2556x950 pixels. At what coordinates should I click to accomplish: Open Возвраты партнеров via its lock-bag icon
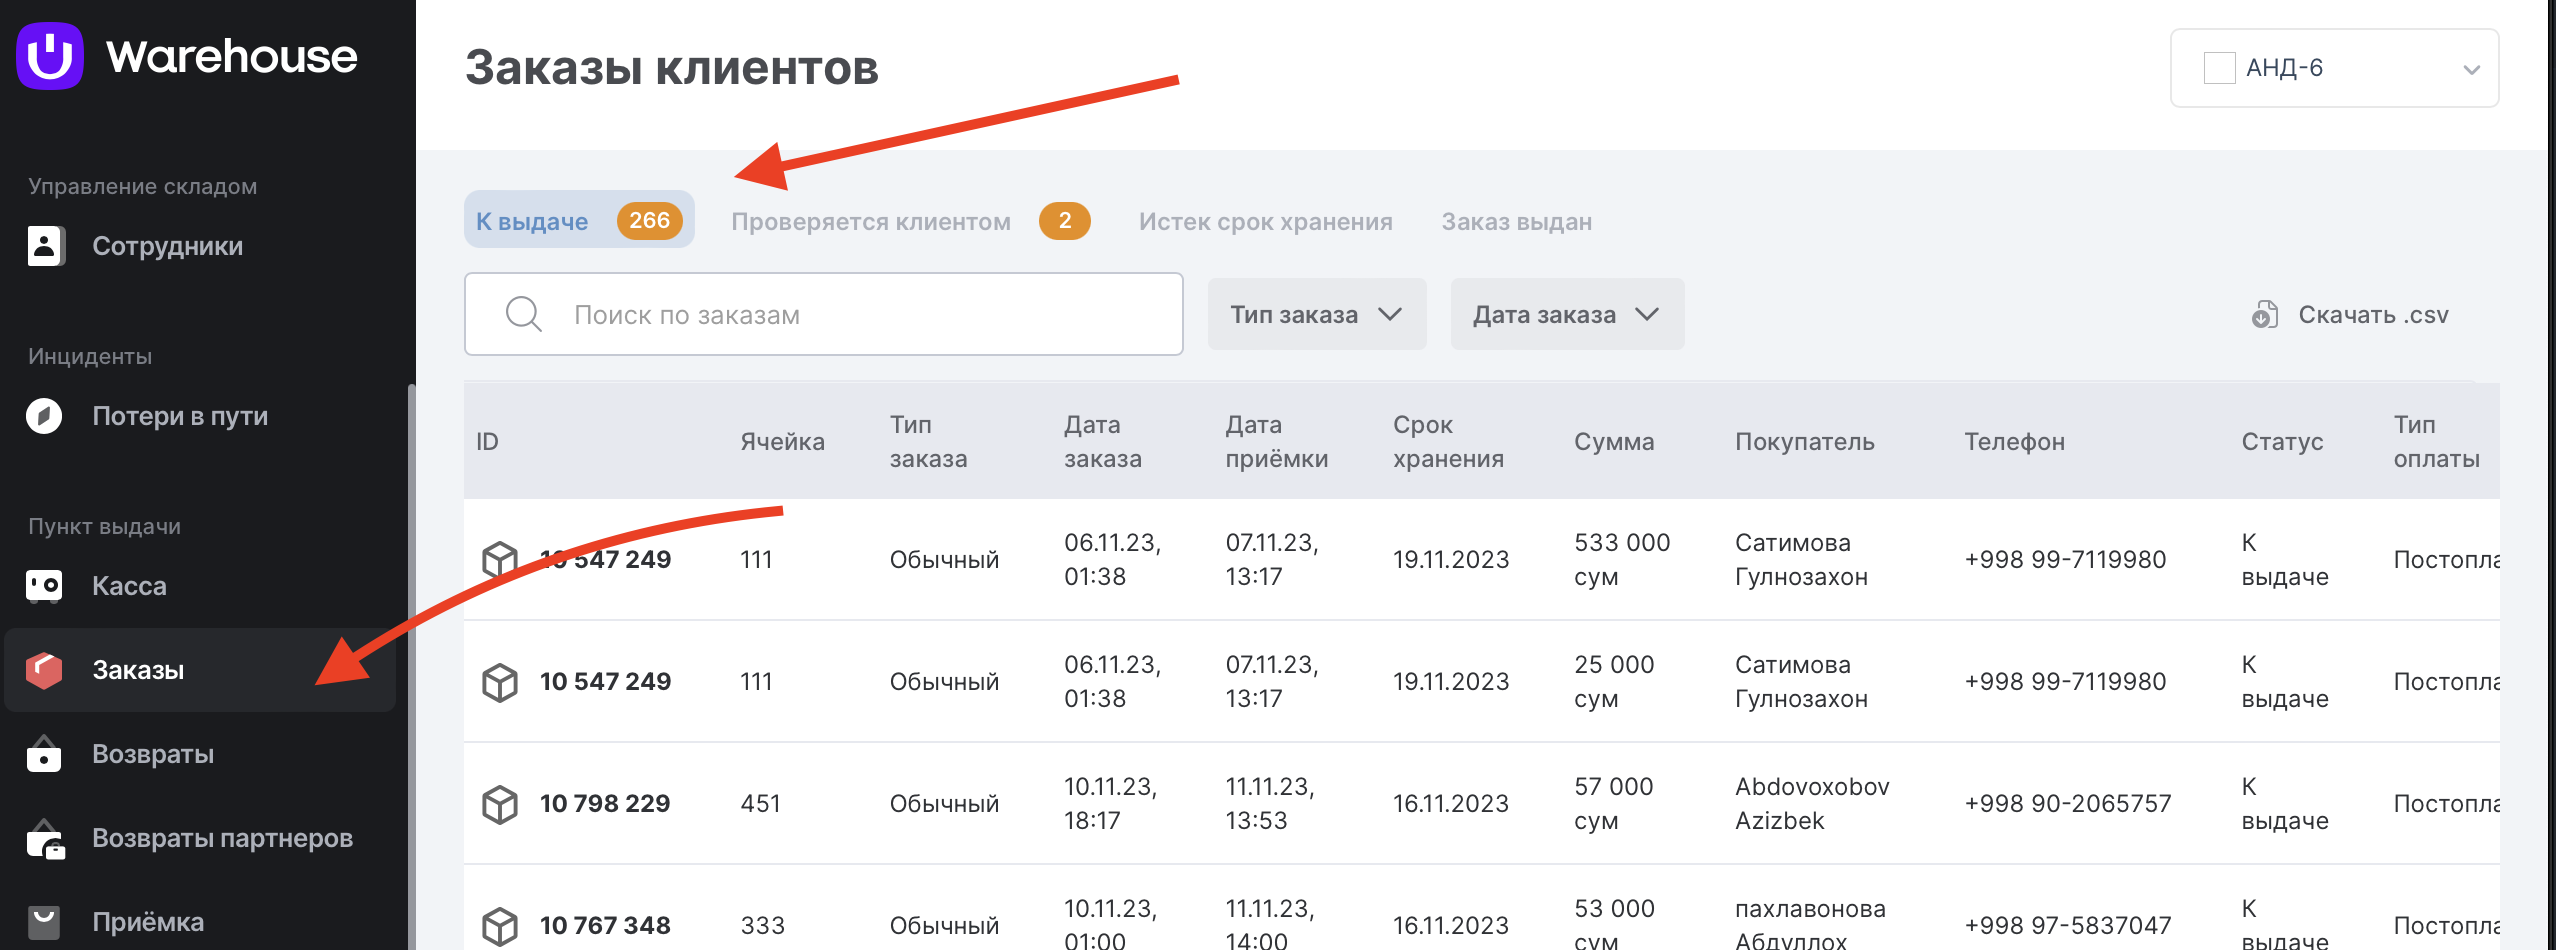(44, 839)
